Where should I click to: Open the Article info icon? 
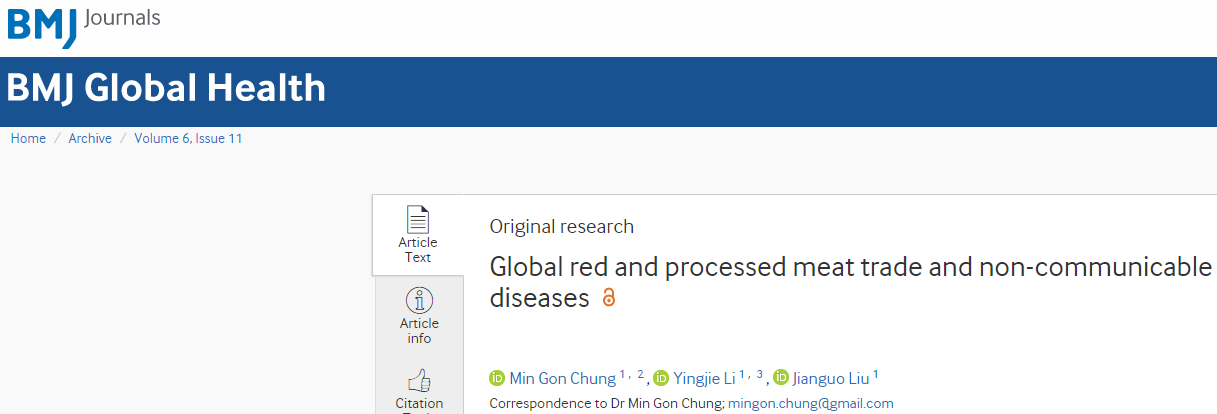pyautogui.click(x=419, y=300)
